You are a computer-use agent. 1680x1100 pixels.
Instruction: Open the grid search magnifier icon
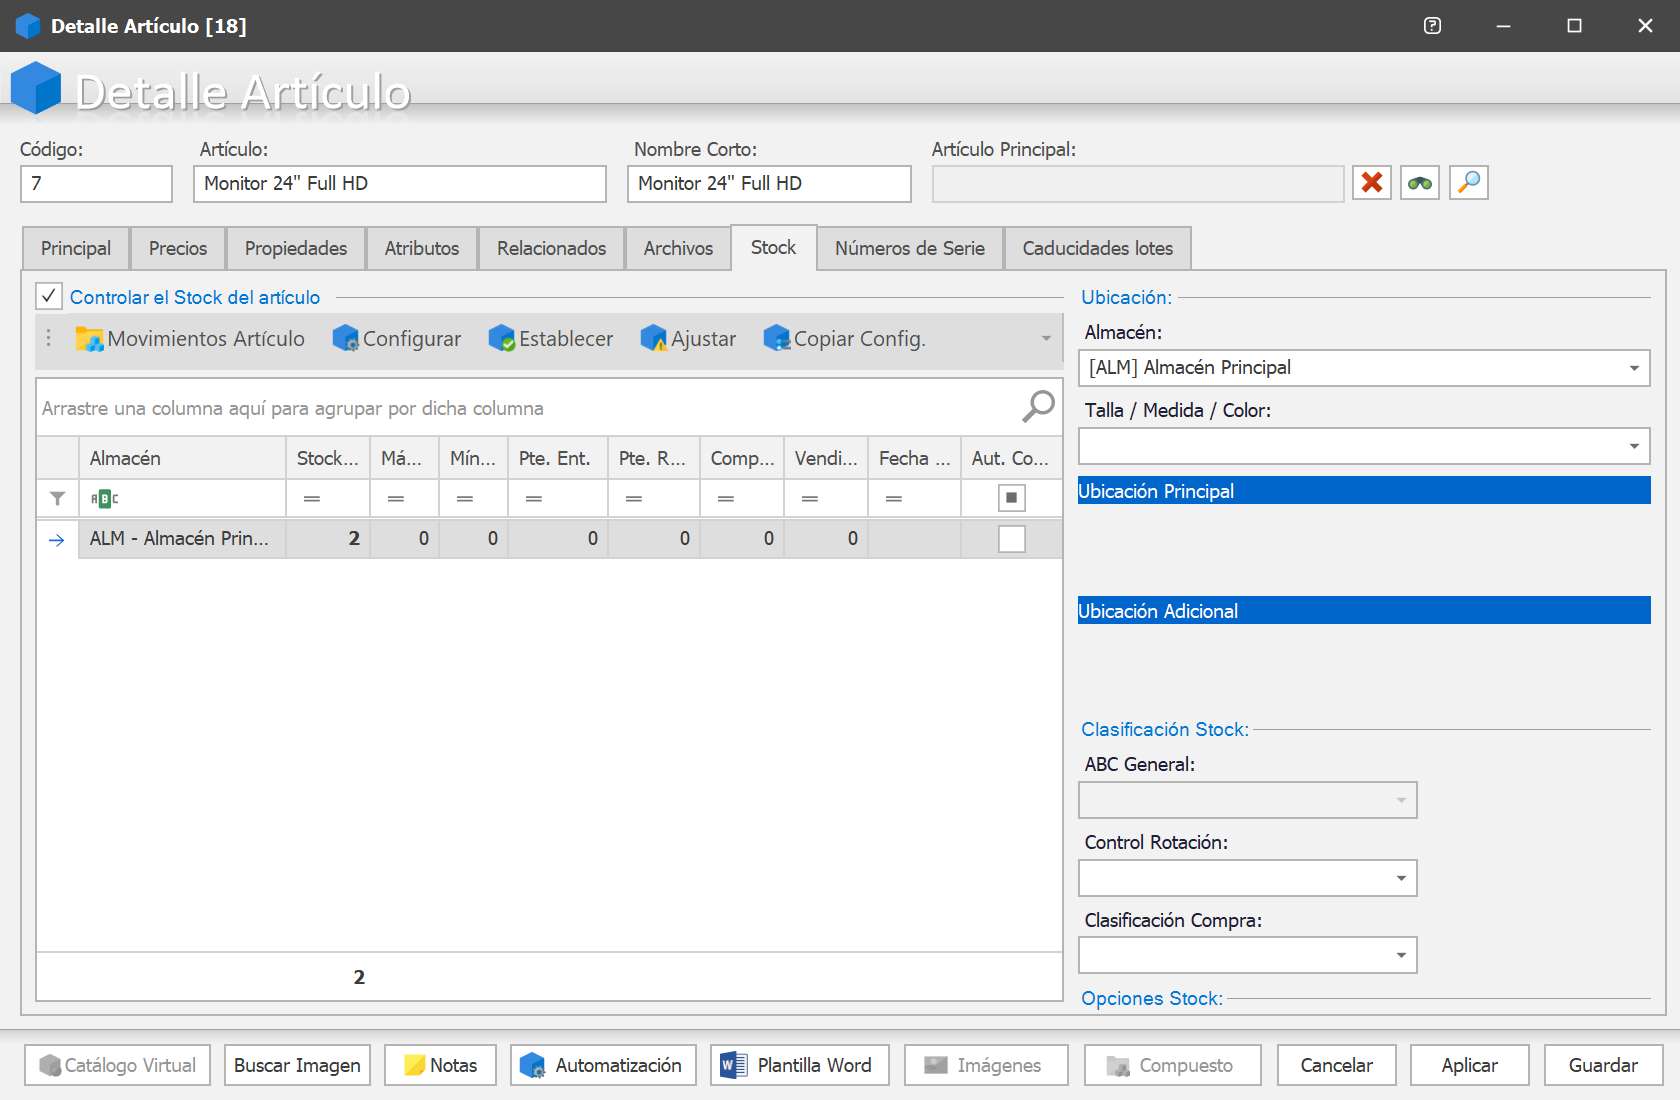(1038, 406)
